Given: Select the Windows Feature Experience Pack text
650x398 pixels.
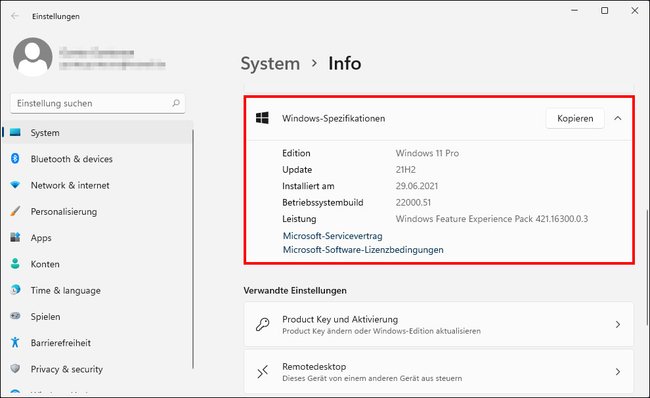Looking at the screenshot, I should (492, 219).
